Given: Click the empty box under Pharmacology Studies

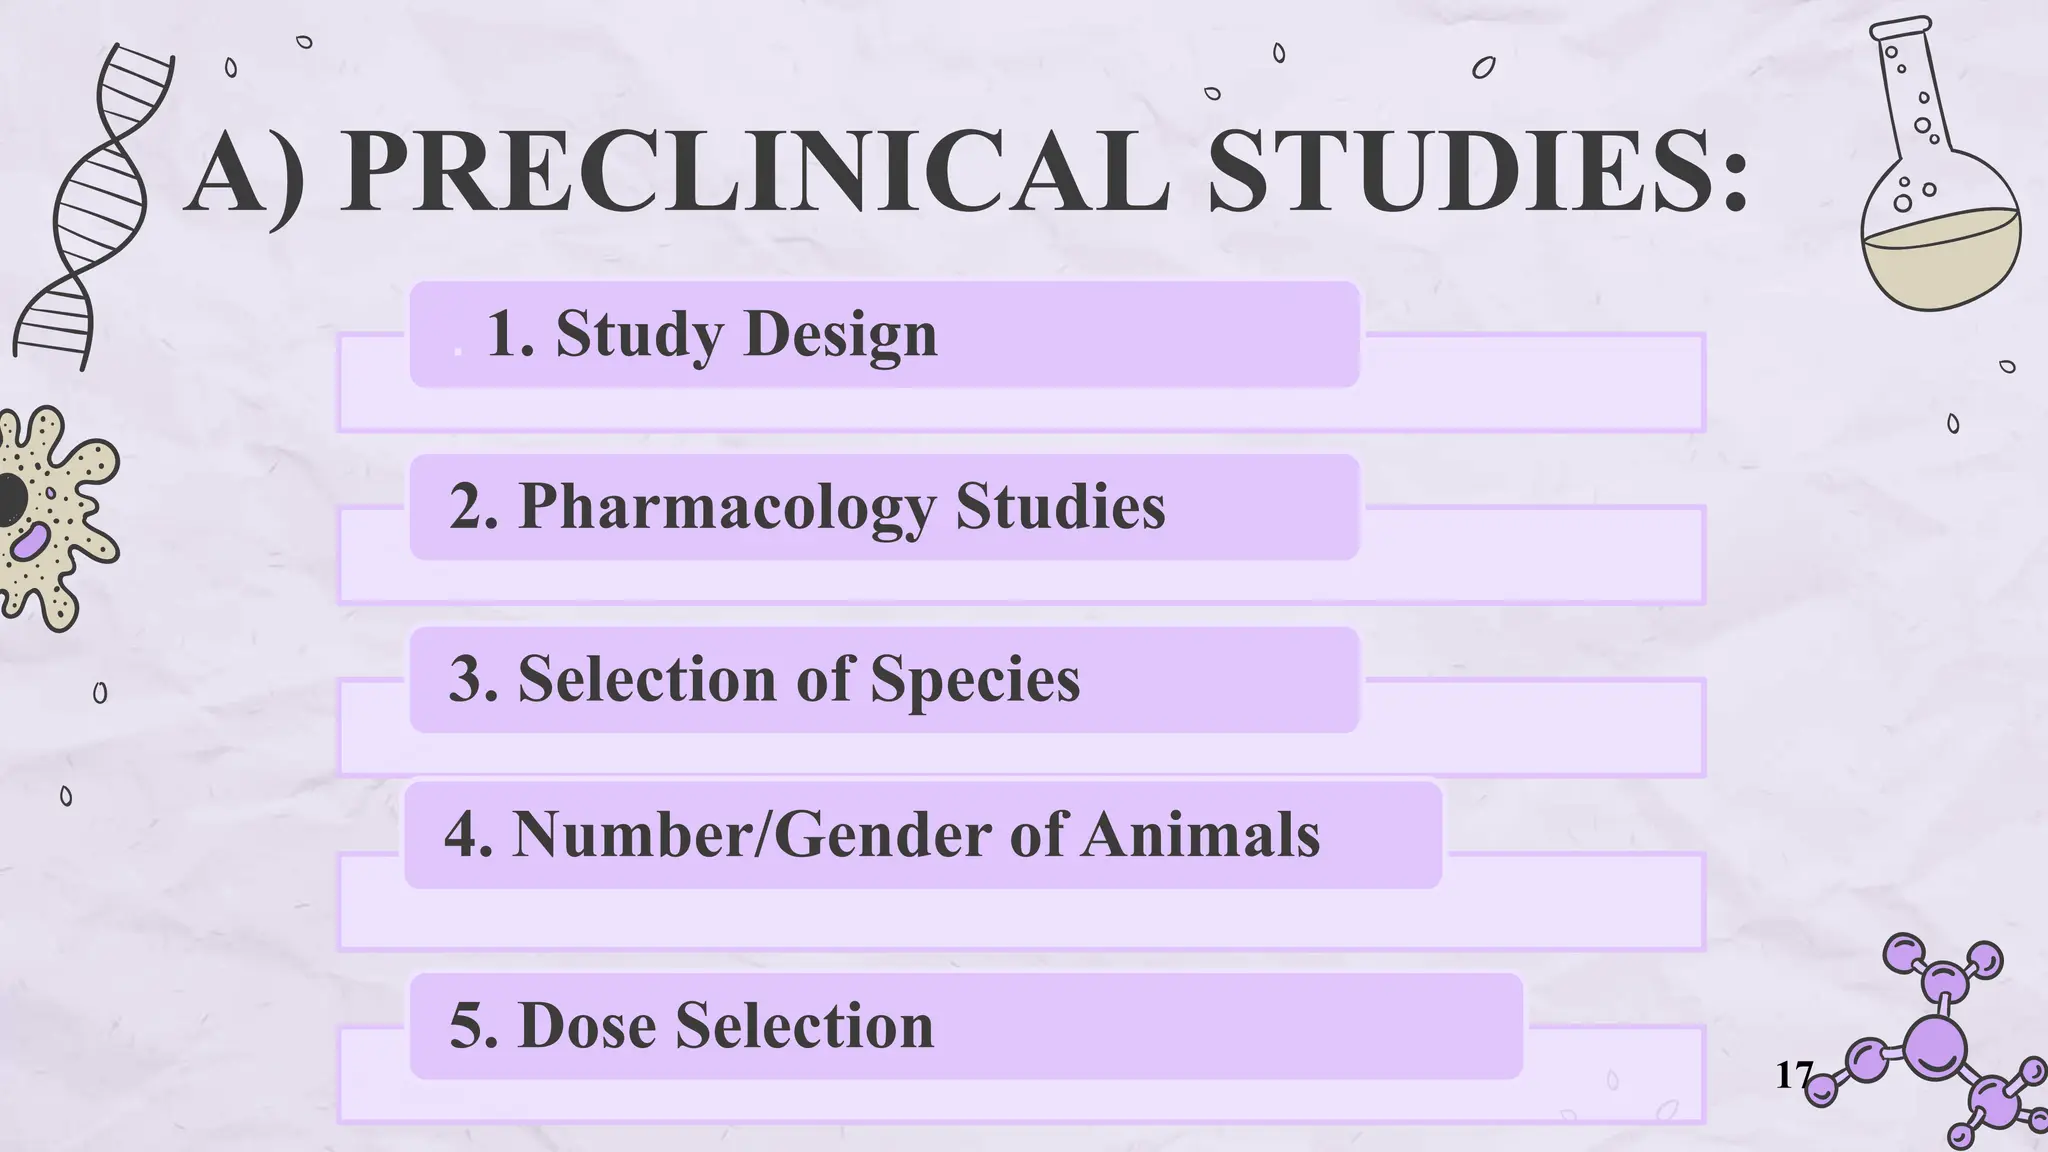Looking at the screenshot, I should pos(1020,580).
